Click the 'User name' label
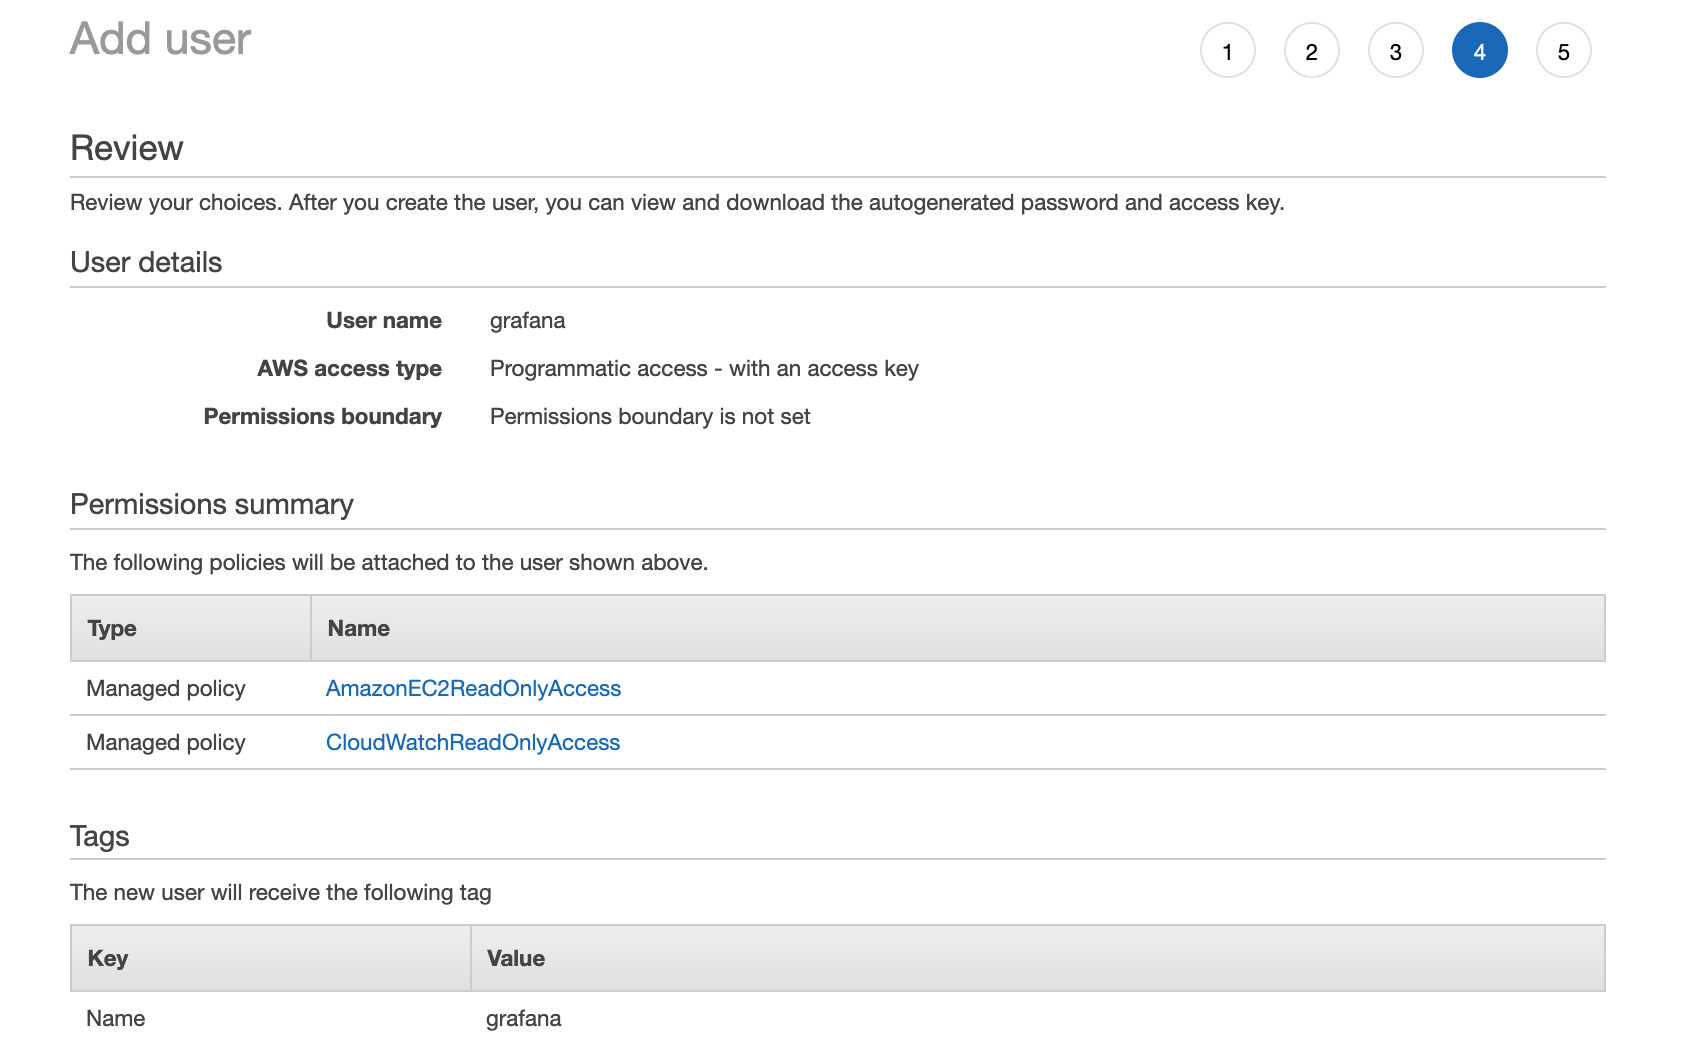1690x1058 pixels. 384,320
